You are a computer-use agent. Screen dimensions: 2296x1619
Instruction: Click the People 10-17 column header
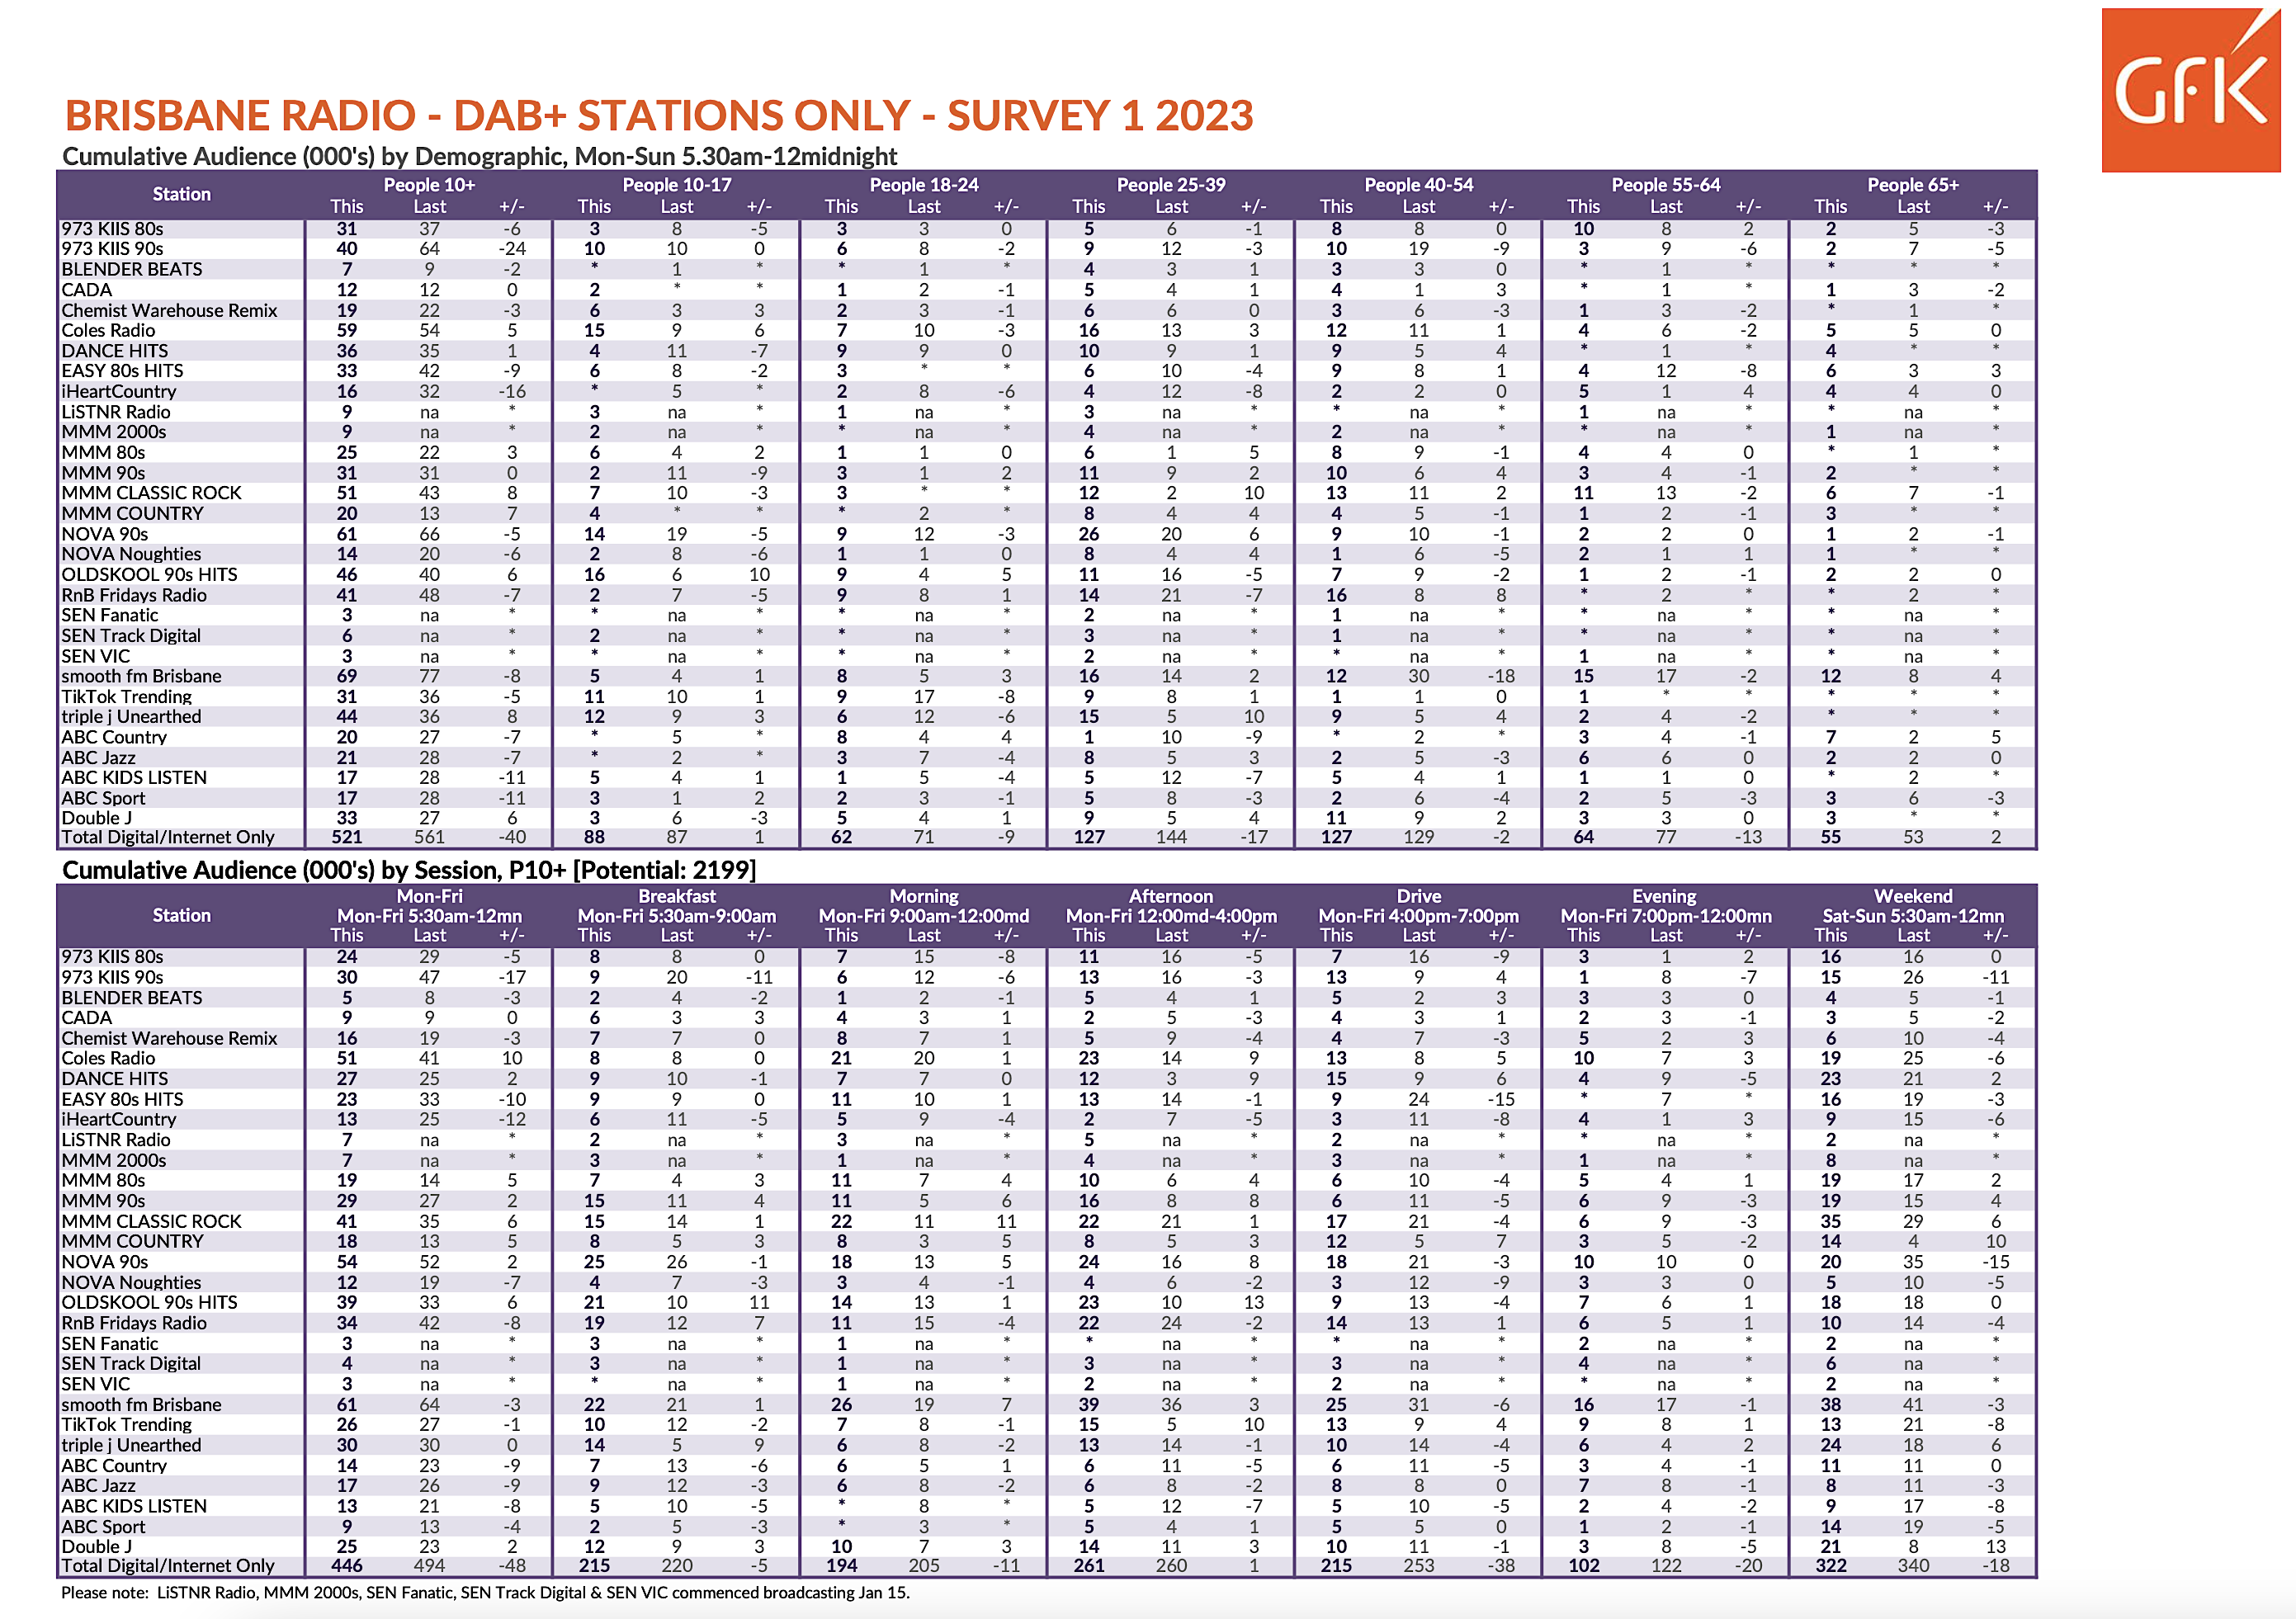click(x=677, y=185)
